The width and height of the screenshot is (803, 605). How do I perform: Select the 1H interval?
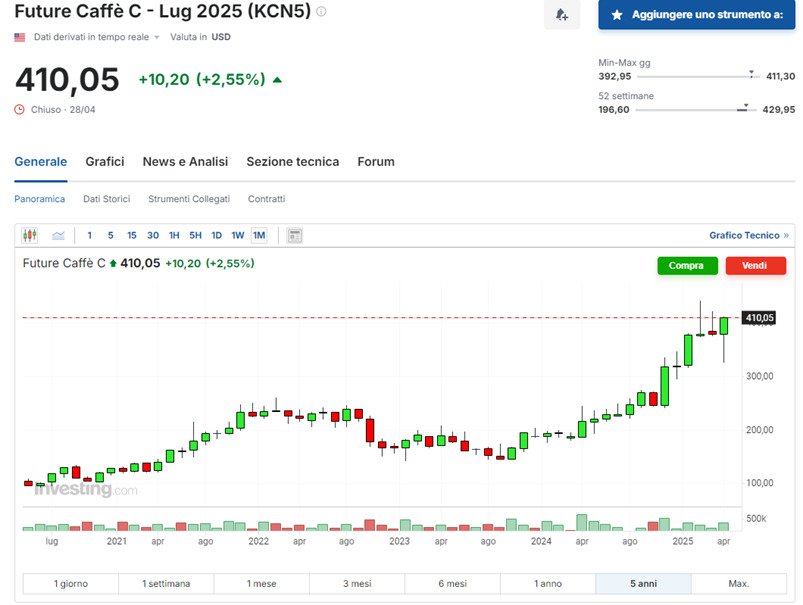pyautogui.click(x=174, y=236)
